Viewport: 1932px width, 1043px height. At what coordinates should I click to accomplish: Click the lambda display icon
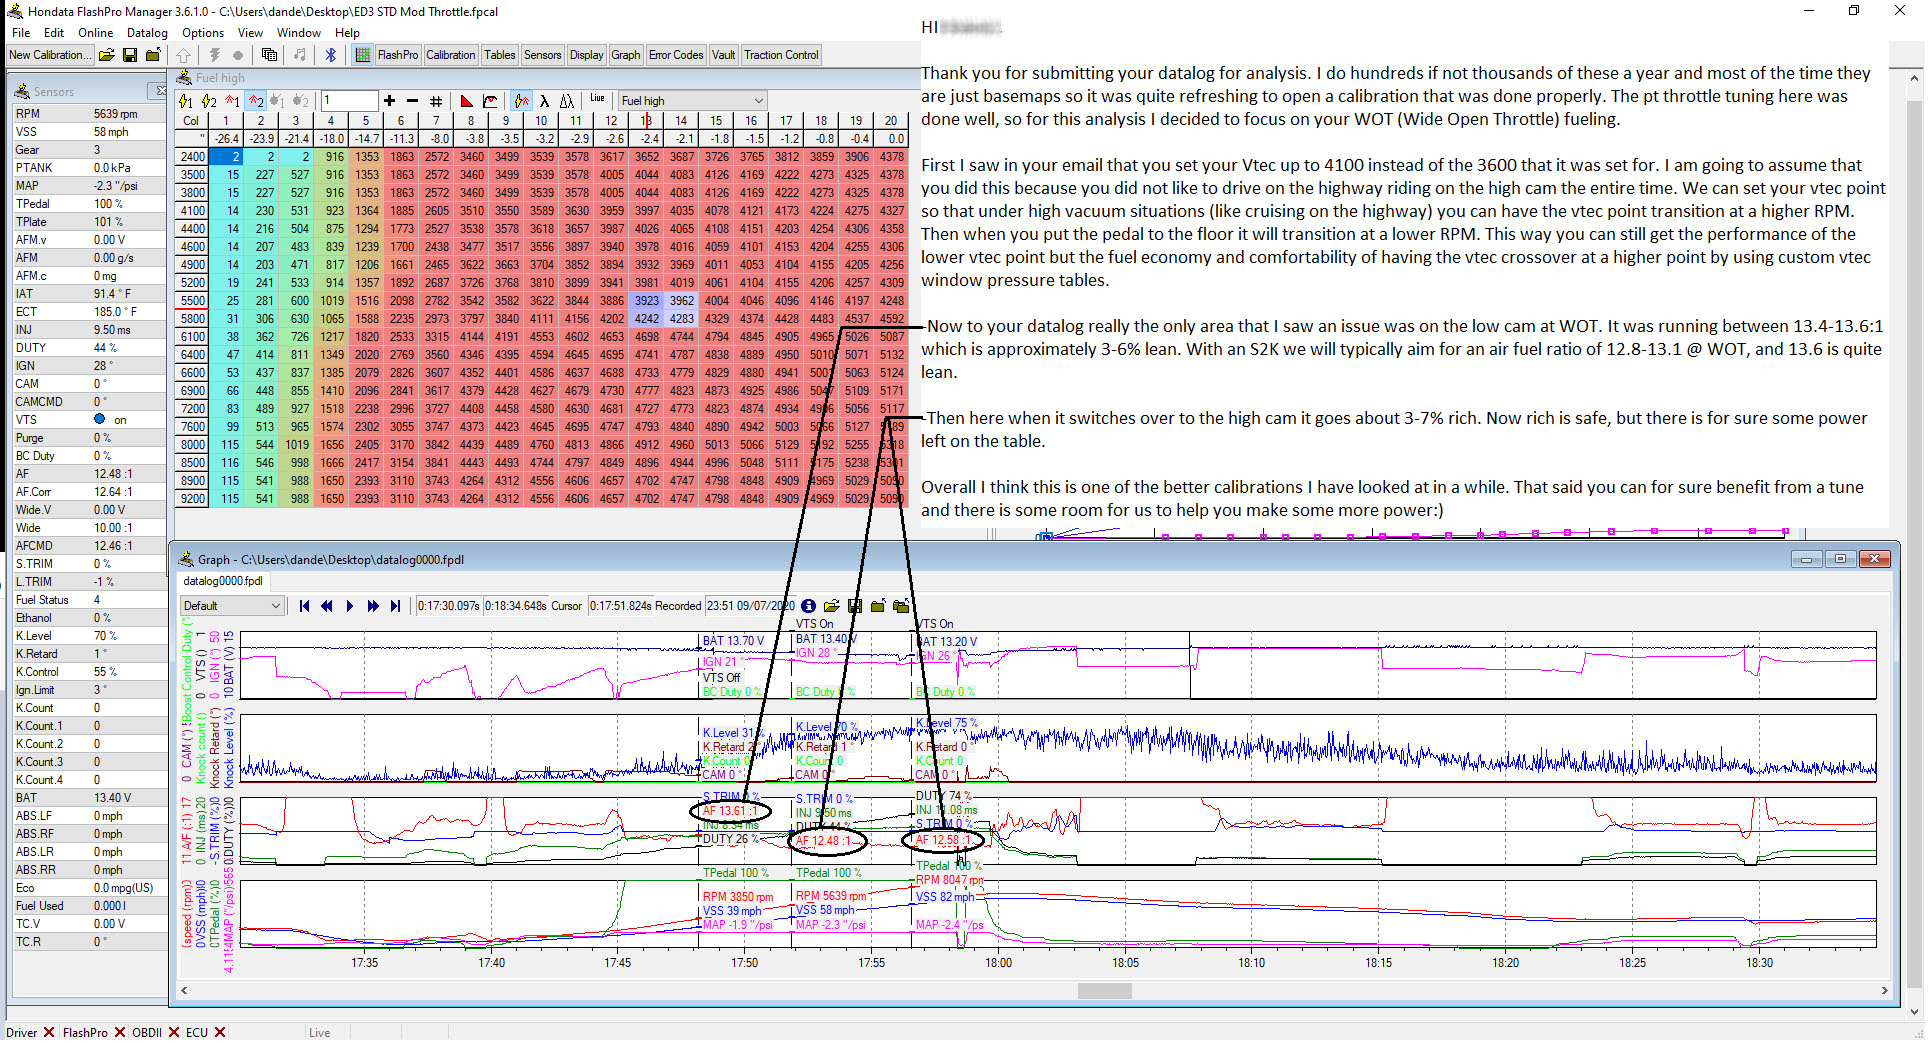[x=544, y=101]
